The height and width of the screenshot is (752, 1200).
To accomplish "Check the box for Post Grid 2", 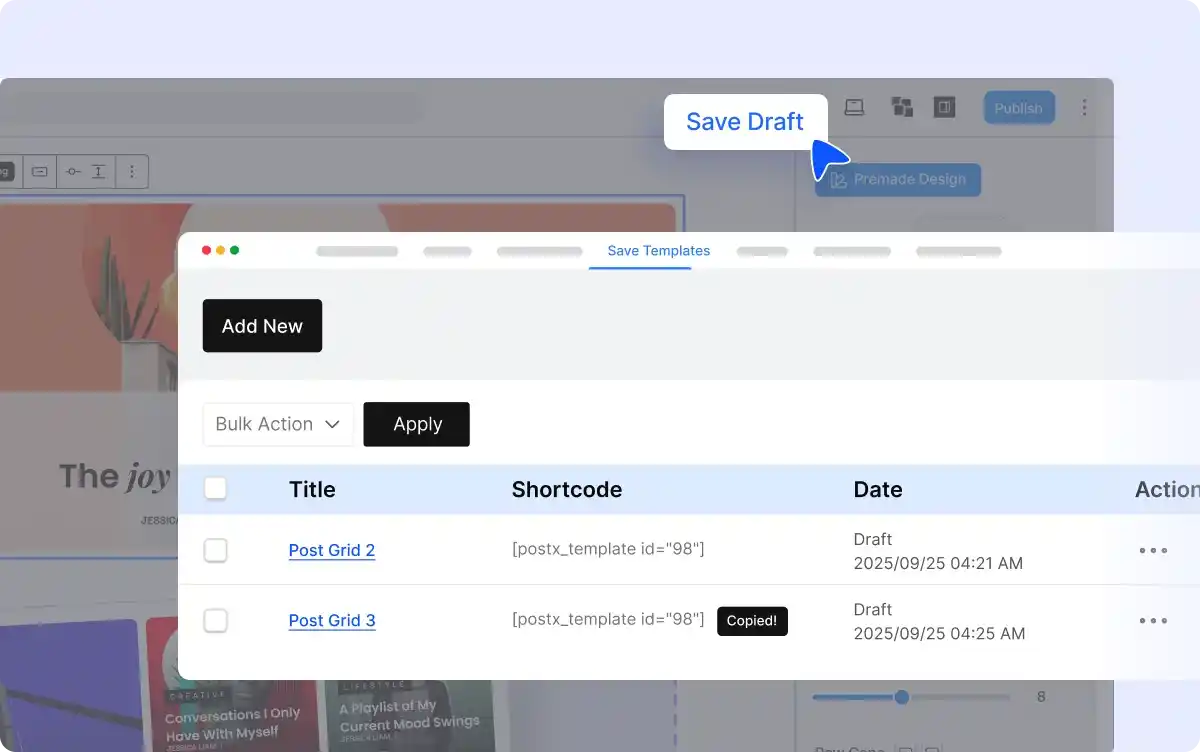I will click(215, 551).
